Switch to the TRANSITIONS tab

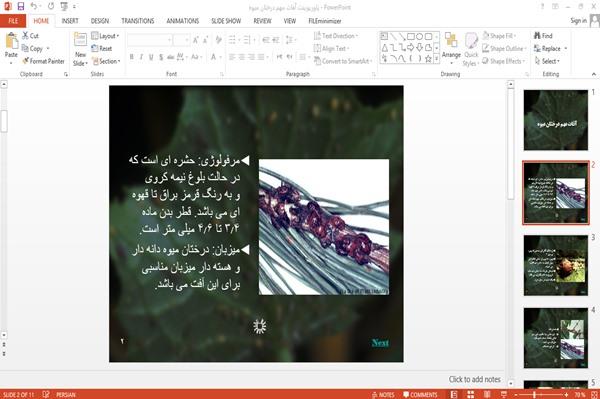(x=138, y=21)
